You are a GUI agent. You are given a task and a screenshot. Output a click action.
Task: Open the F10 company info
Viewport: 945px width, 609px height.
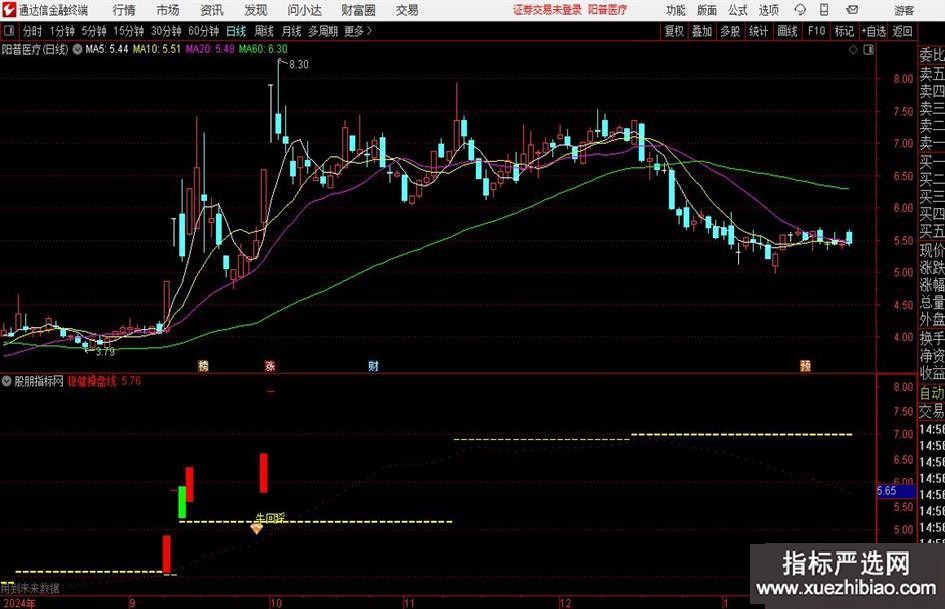coord(816,31)
